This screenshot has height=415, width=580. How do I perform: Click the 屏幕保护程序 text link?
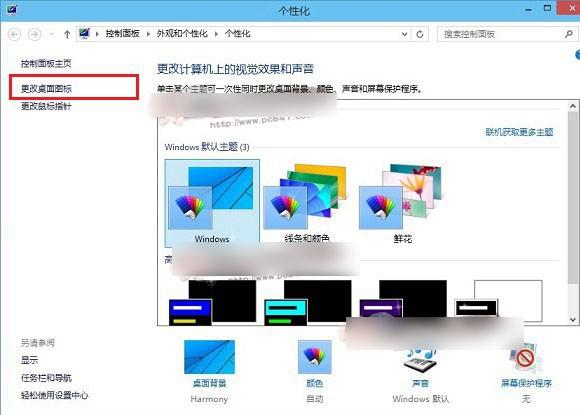pos(526,383)
